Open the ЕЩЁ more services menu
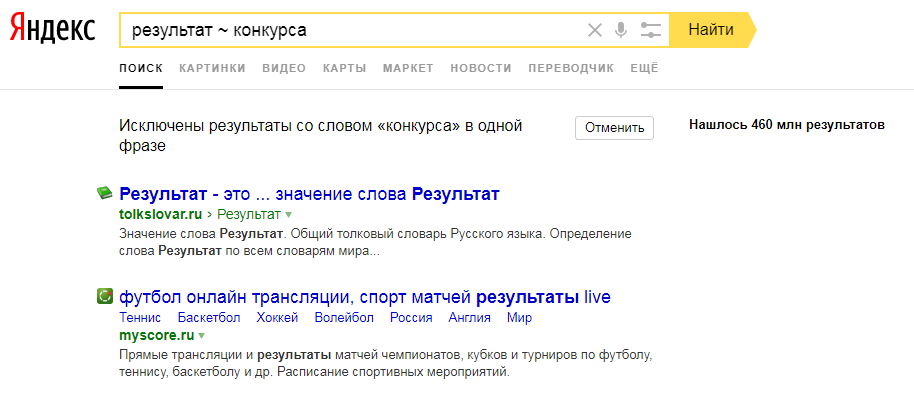The height and width of the screenshot is (401, 914). click(644, 68)
